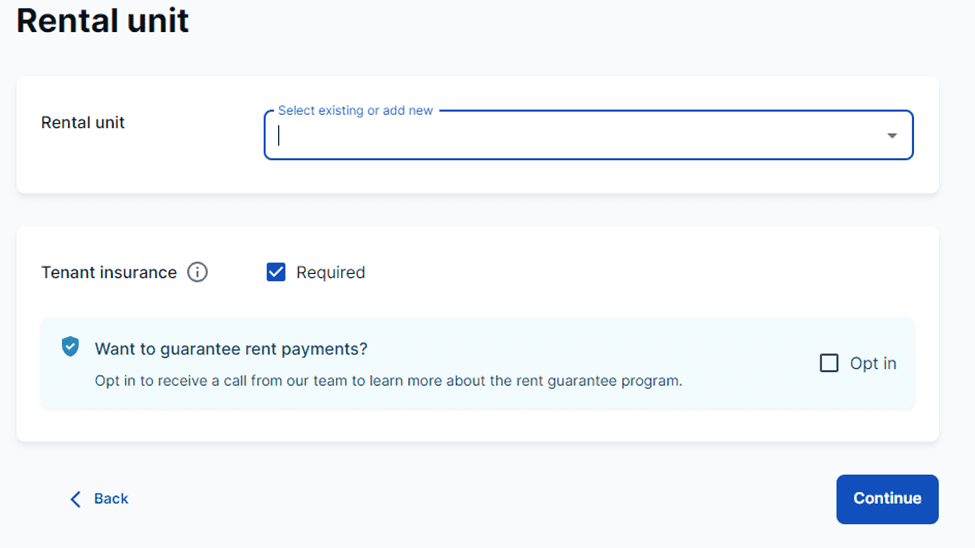Enable the Opt in checkbox
Viewport: 975px width, 548px height.
pos(829,363)
